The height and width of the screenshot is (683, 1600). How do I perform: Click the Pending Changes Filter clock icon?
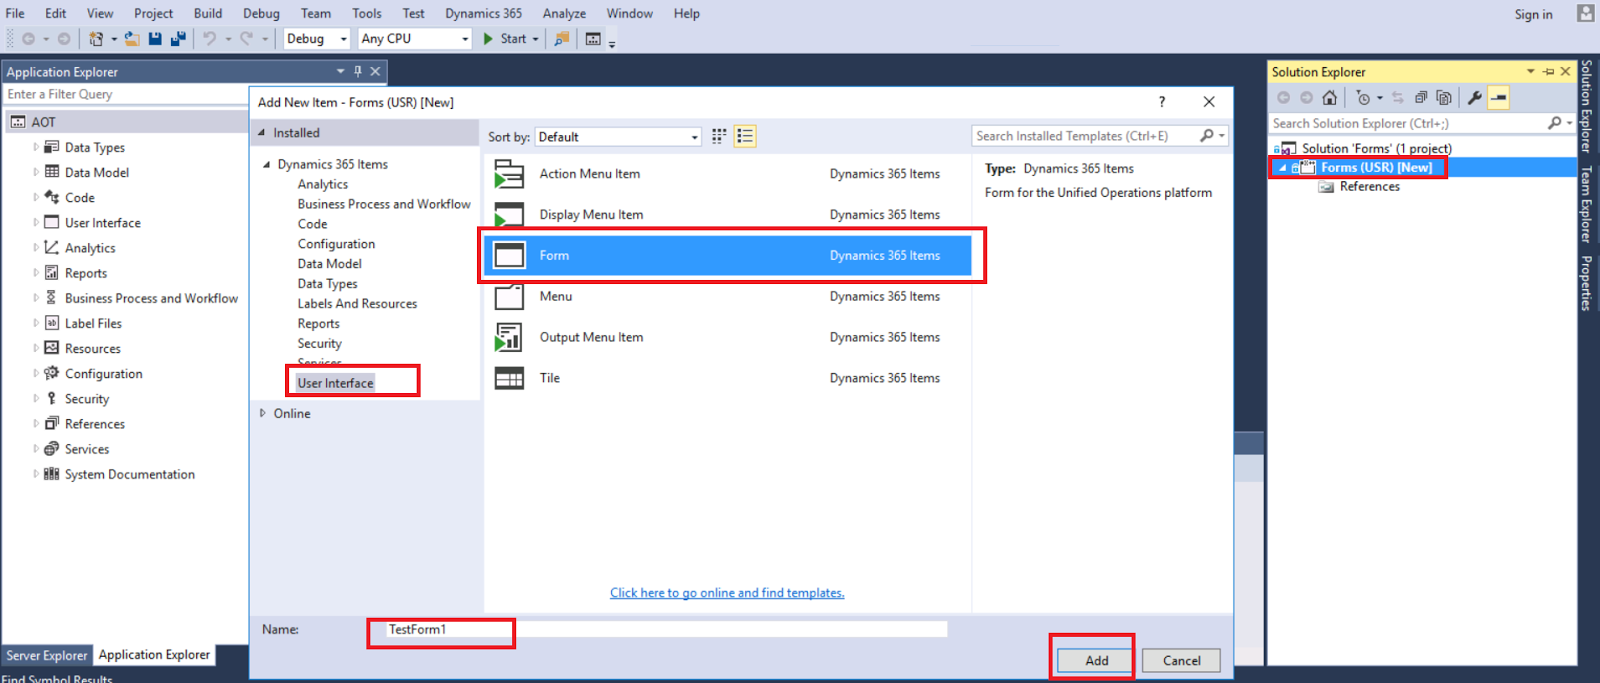[x=1363, y=98]
